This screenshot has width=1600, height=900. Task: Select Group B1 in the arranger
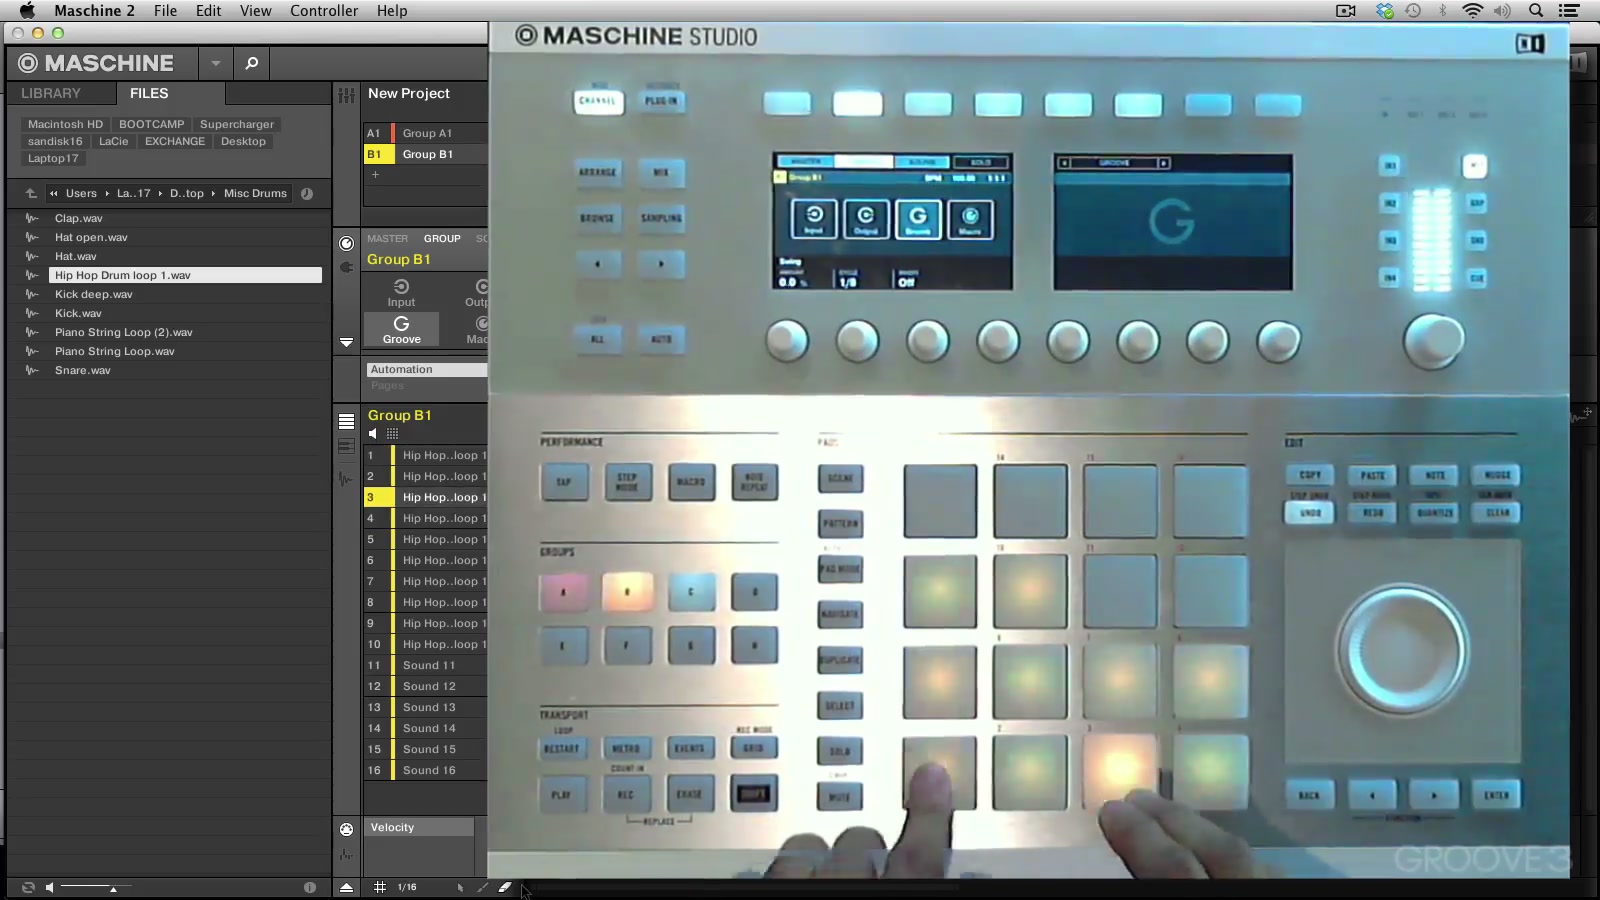coord(426,154)
